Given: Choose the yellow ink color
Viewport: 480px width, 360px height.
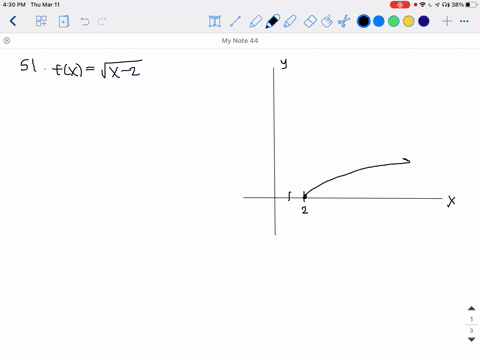Looking at the screenshot, I should coord(409,21).
